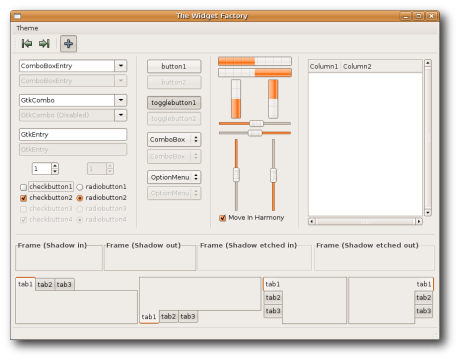Minimize The Widget Factory window
The width and height of the screenshot is (460, 360).
(406, 16)
